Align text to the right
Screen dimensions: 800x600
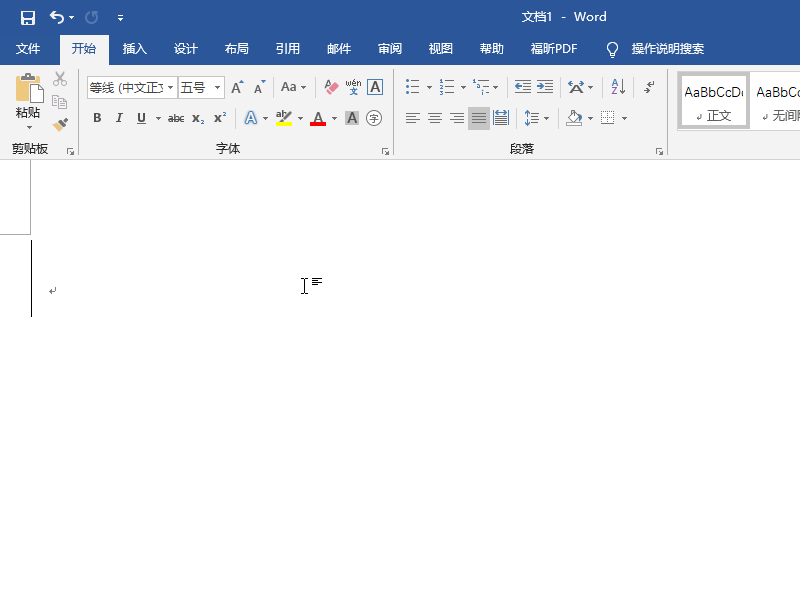pyautogui.click(x=457, y=118)
